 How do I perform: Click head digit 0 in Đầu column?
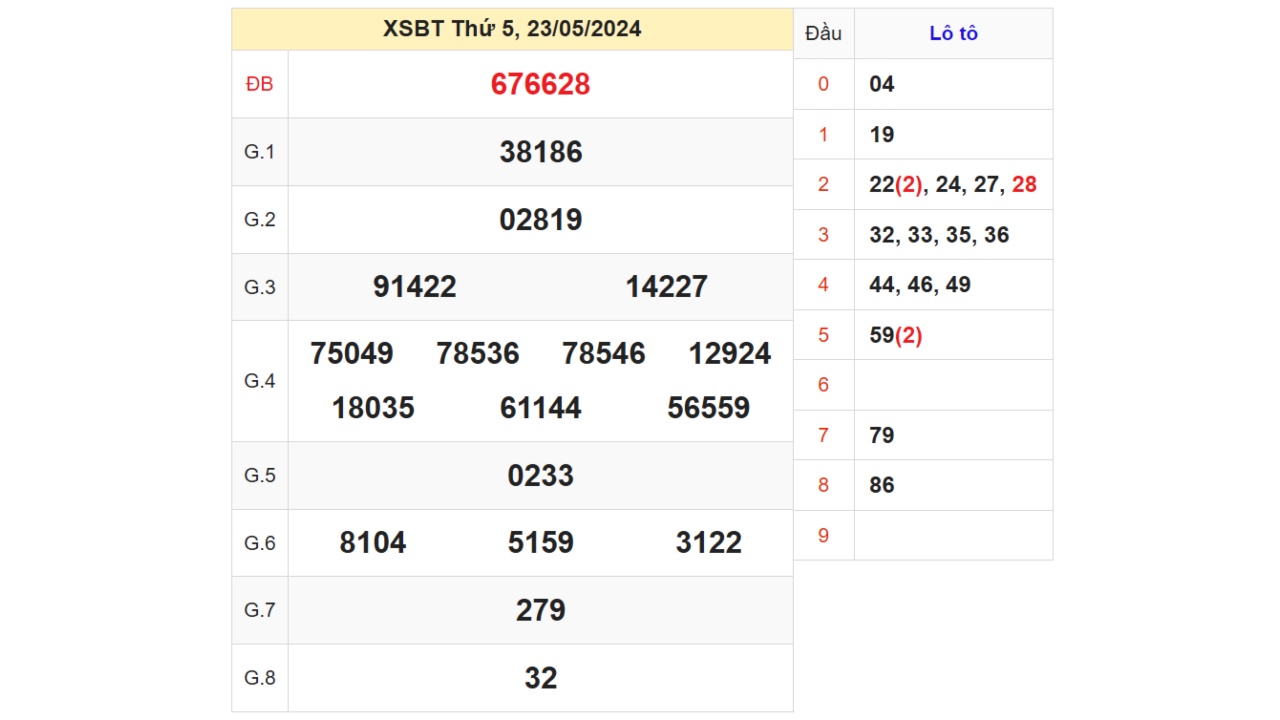pyautogui.click(x=823, y=84)
